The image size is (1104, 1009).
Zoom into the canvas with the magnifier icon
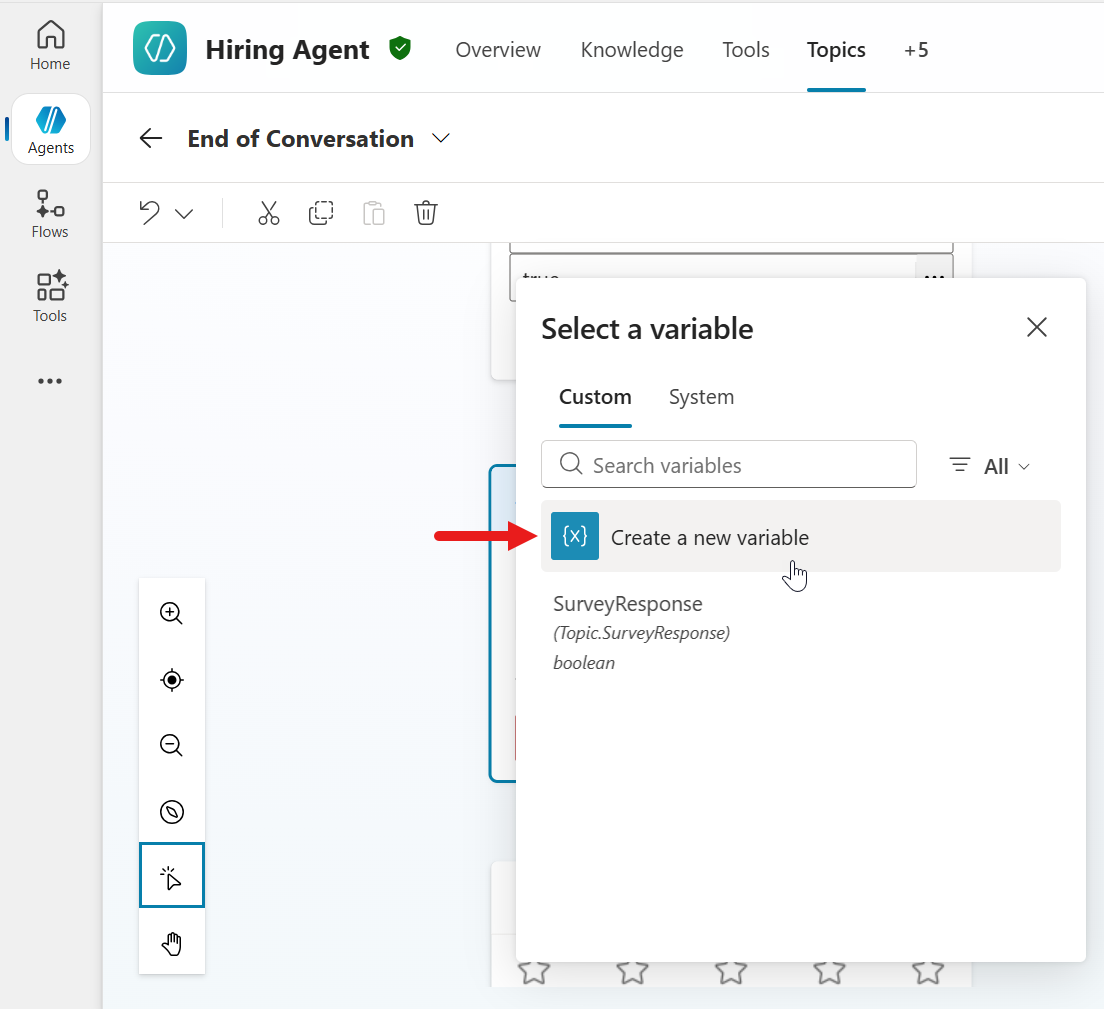[x=171, y=613]
